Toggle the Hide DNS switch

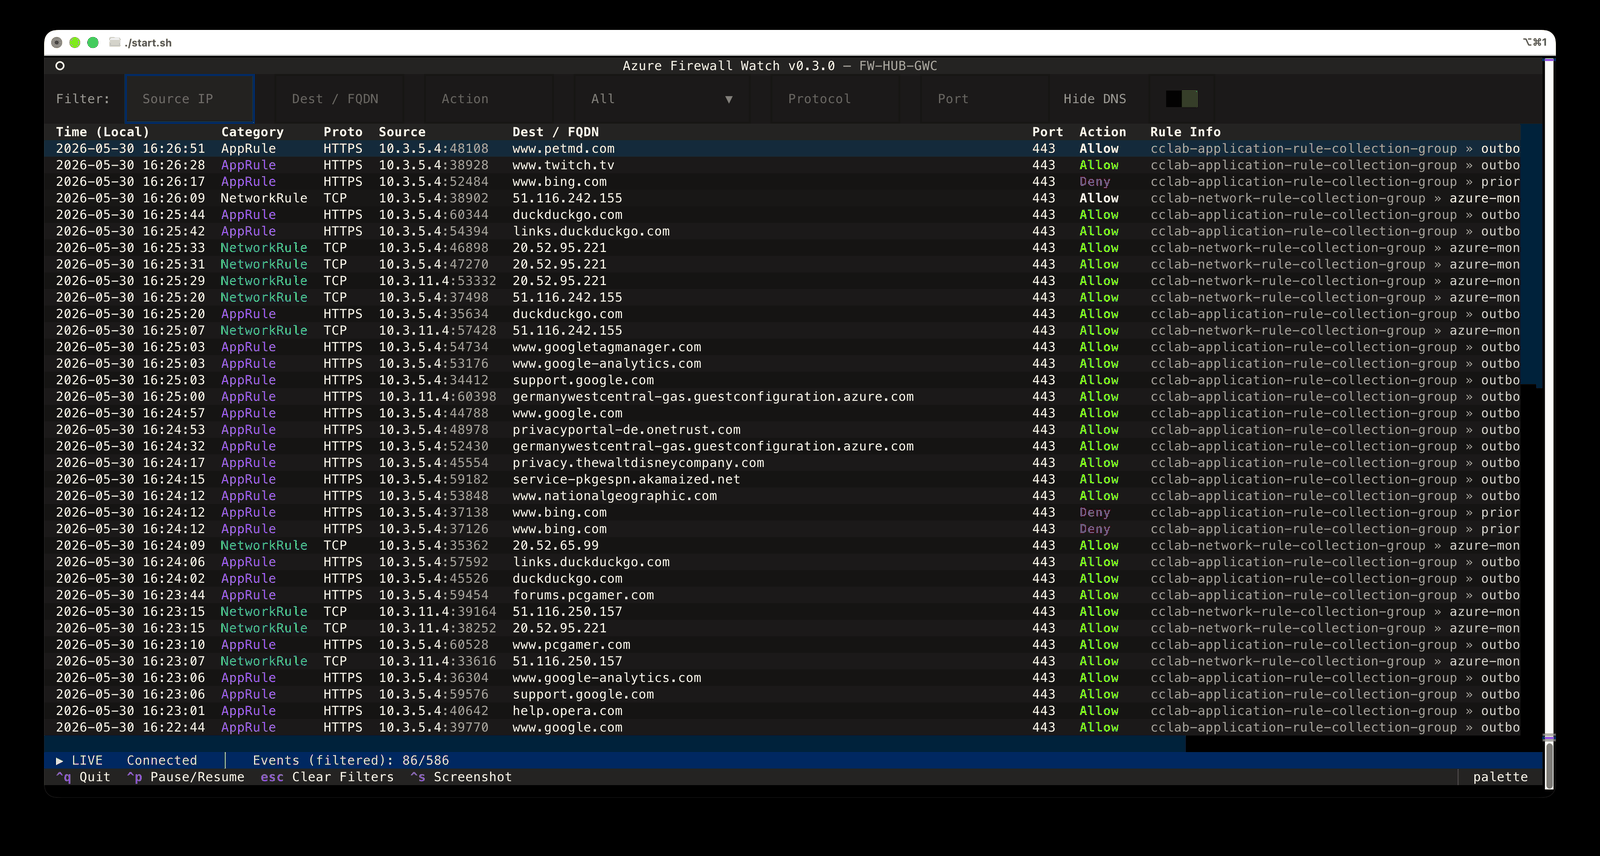(x=1182, y=99)
